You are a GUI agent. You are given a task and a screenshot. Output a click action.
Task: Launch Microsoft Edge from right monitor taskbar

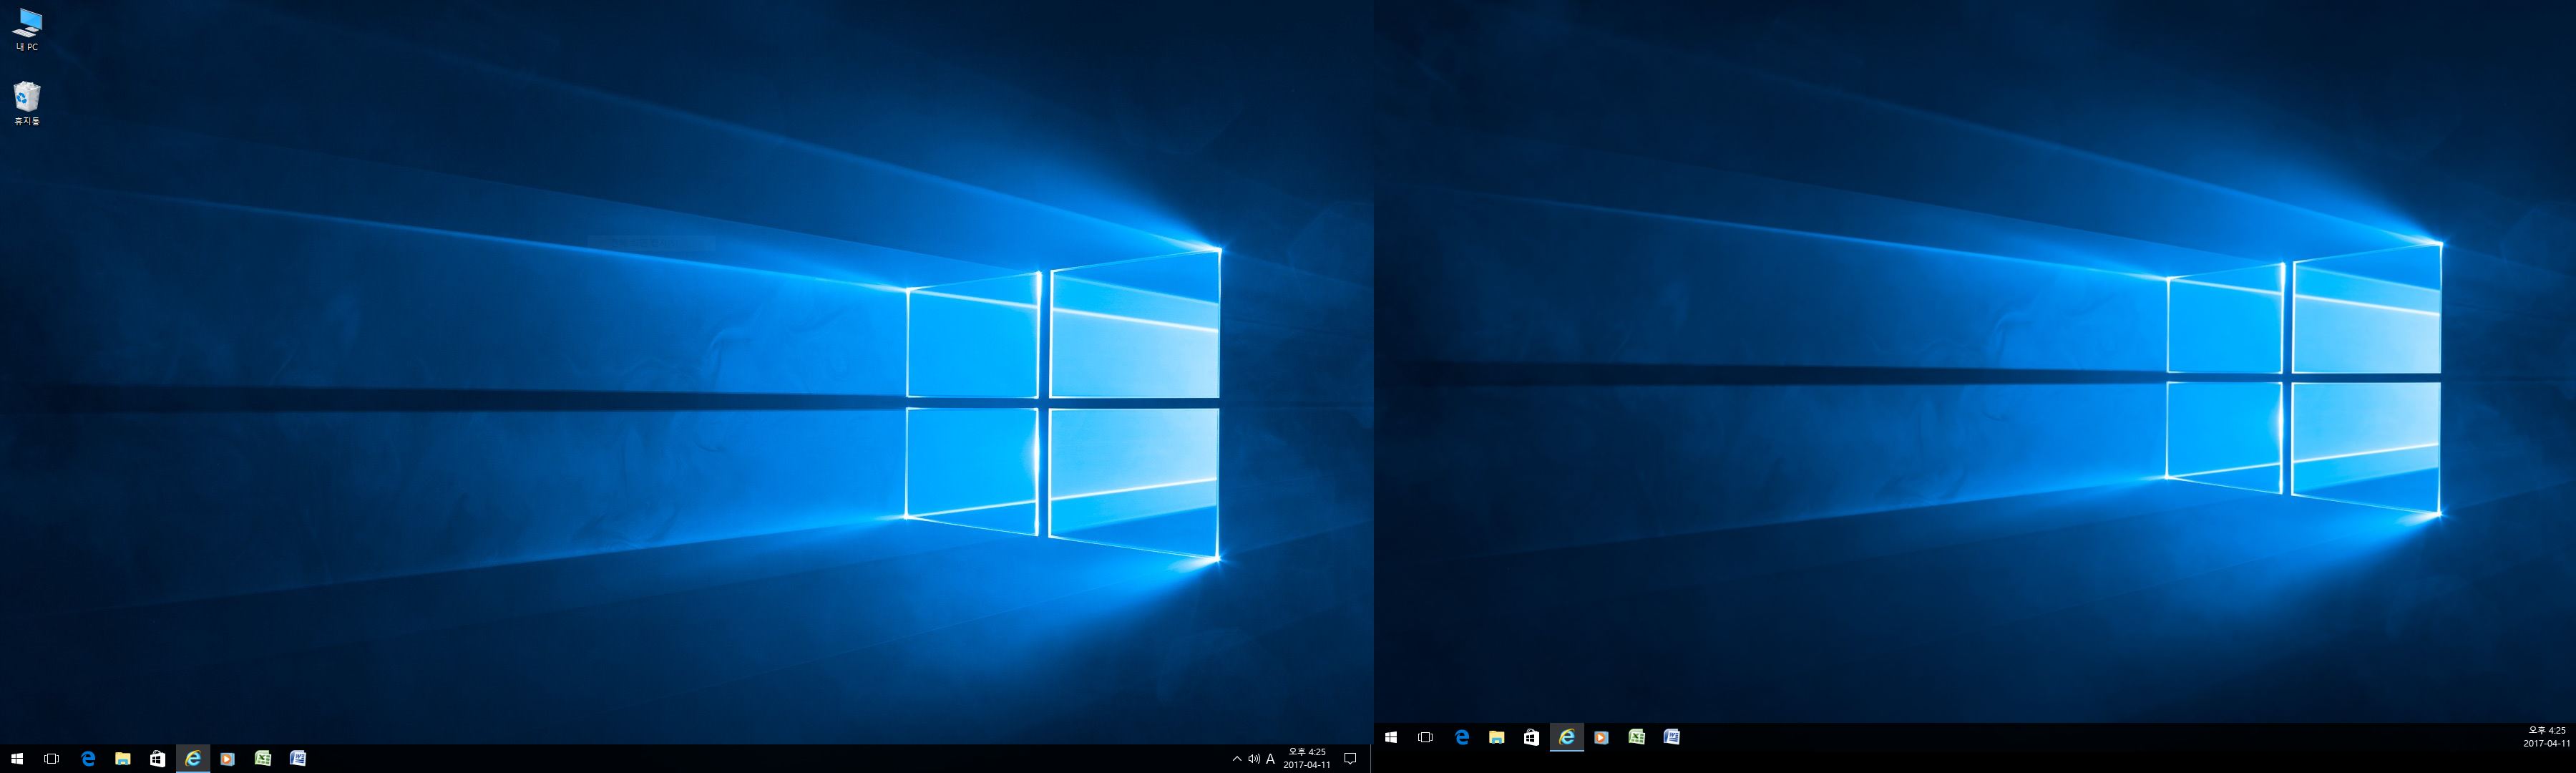pos(1462,737)
